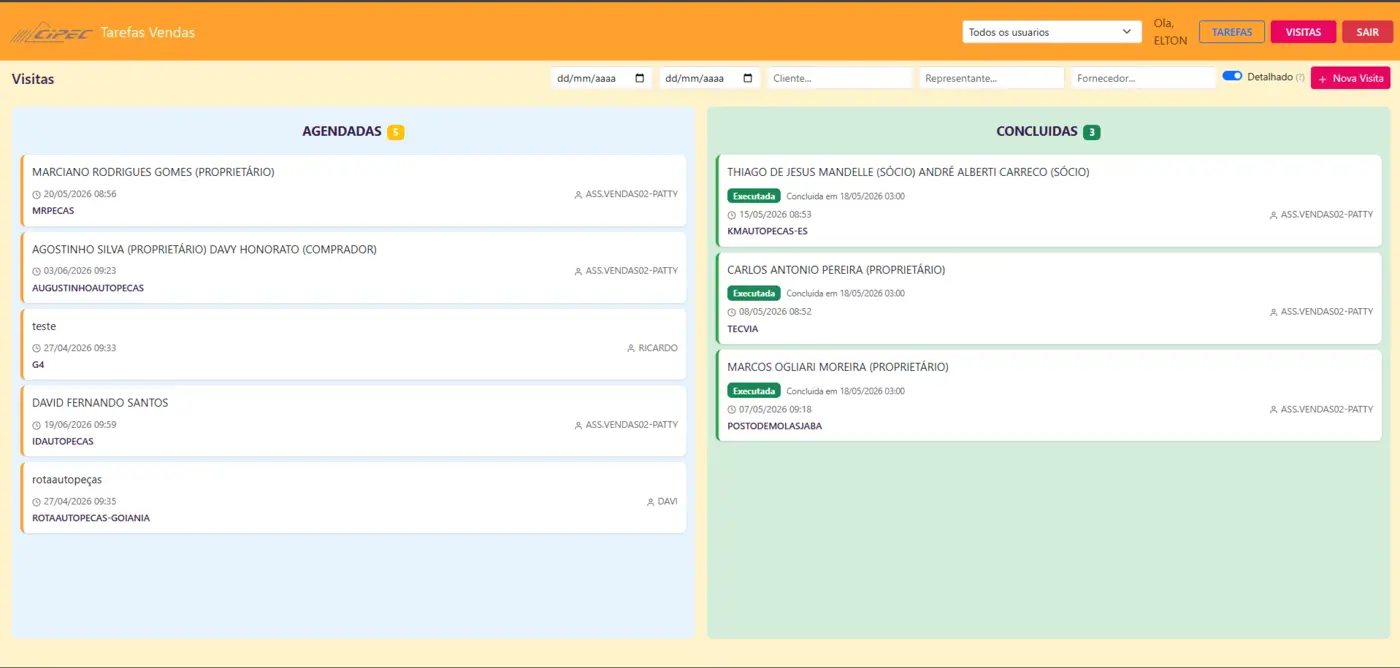Click clock icon next to 19/06/2026 09:59
1400x668 pixels.
(37, 425)
